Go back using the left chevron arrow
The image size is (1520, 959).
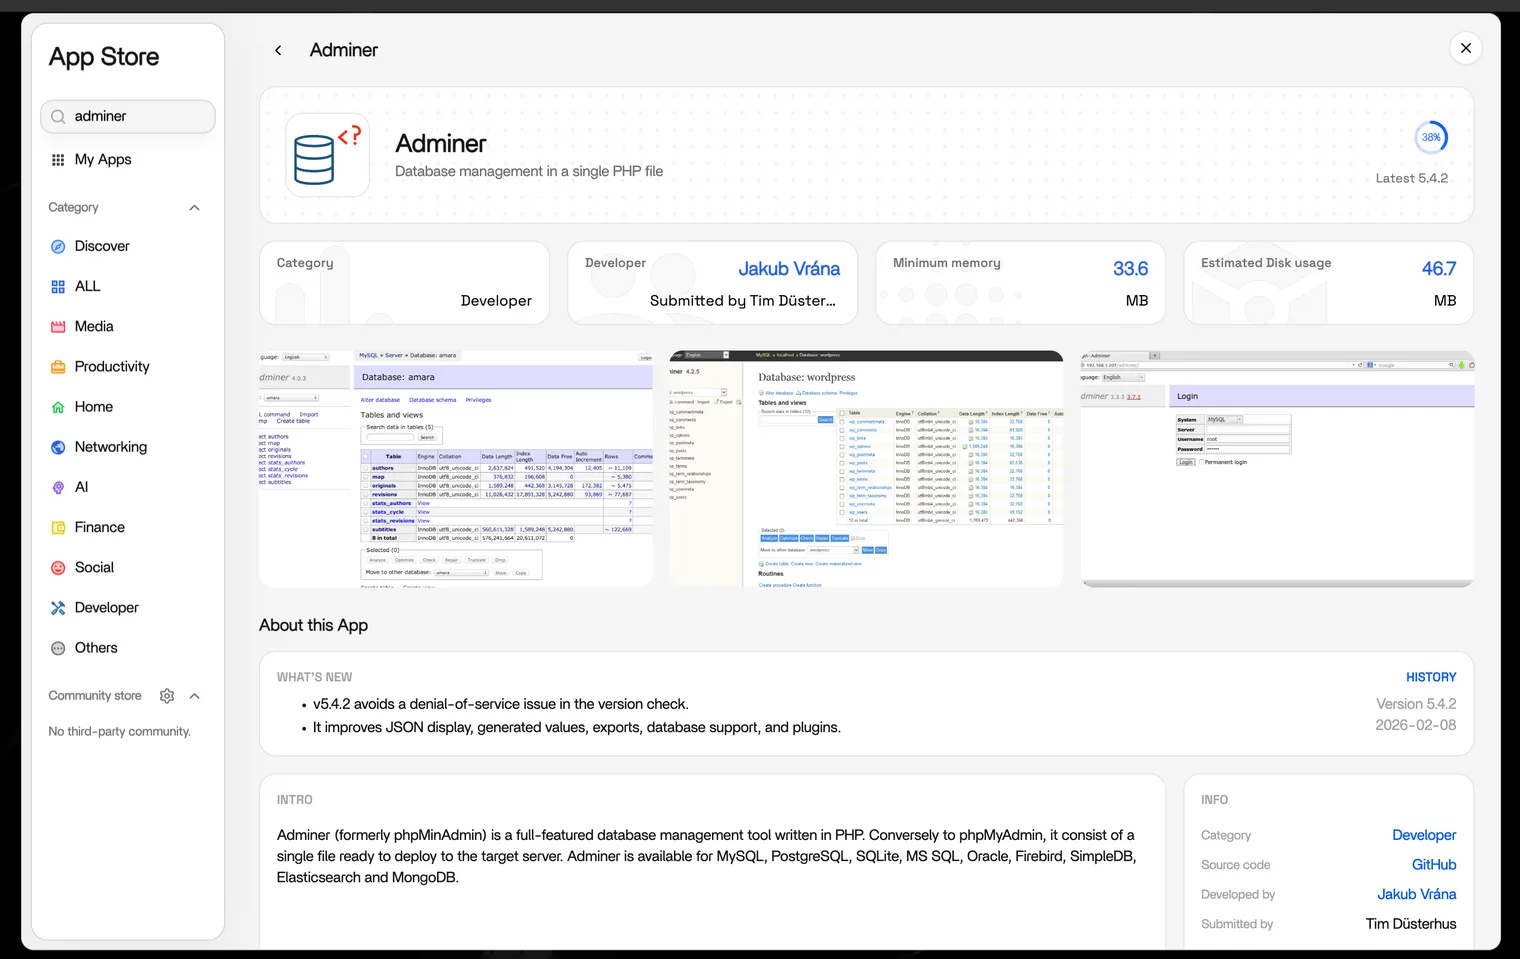coord(278,50)
